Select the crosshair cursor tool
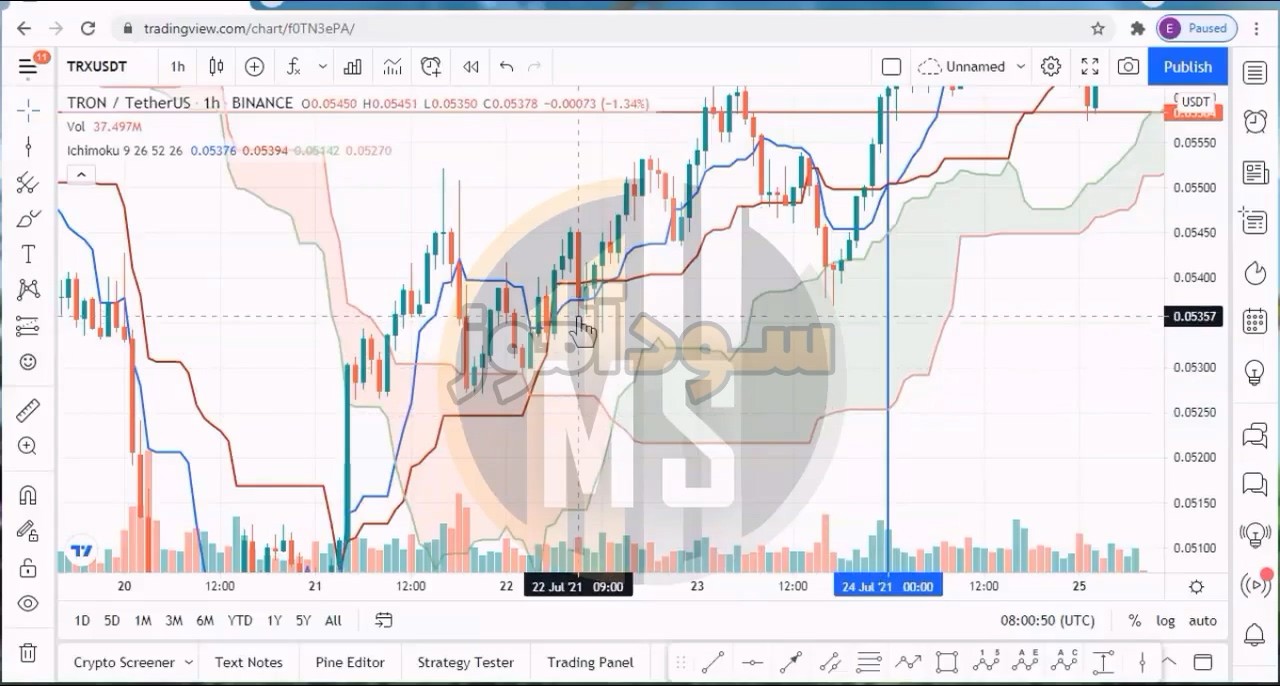 click(x=28, y=110)
